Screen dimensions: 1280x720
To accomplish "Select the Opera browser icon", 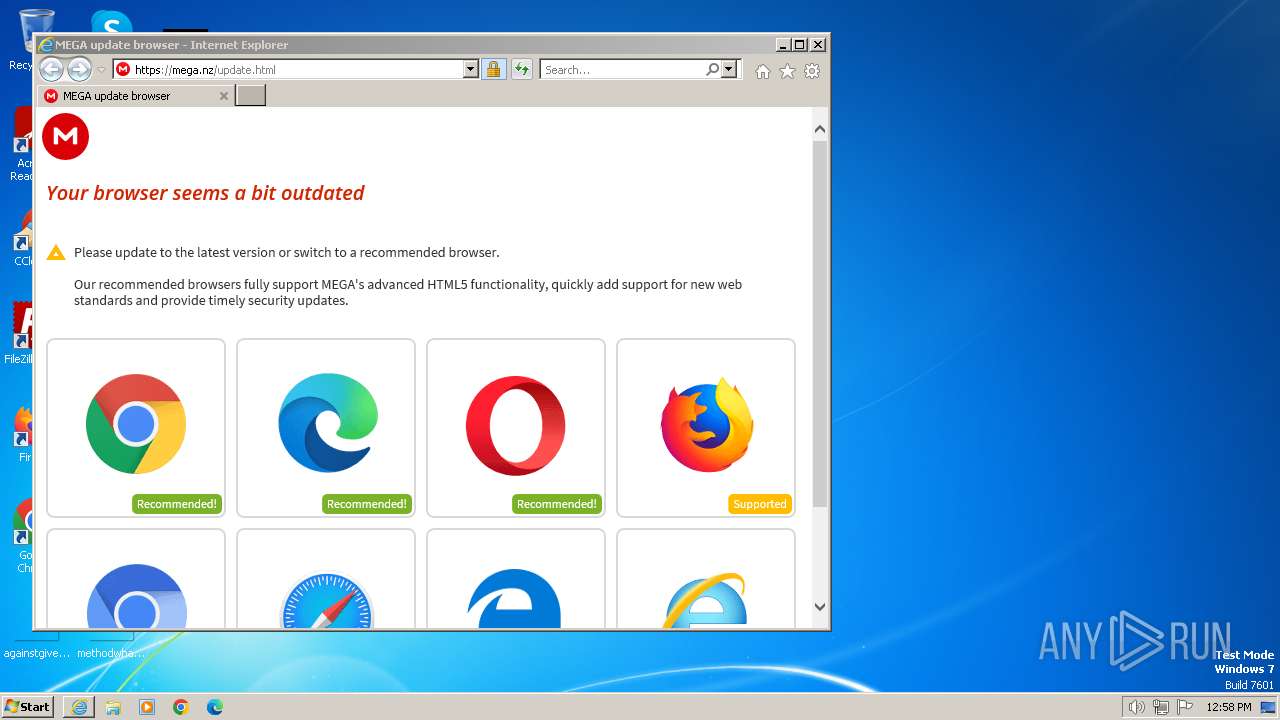I will pyautogui.click(x=516, y=425).
